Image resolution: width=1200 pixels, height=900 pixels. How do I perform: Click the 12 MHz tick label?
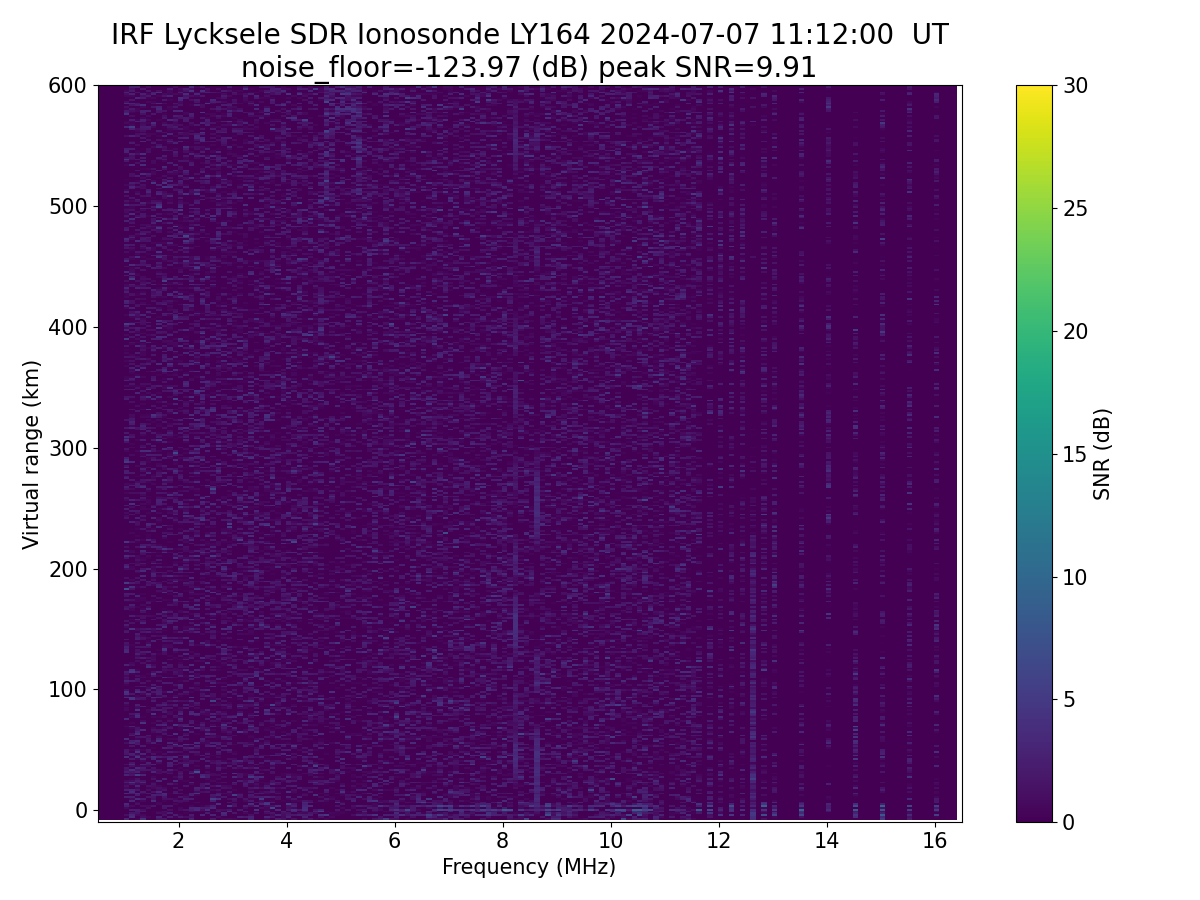pyautogui.click(x=719, y=840)
